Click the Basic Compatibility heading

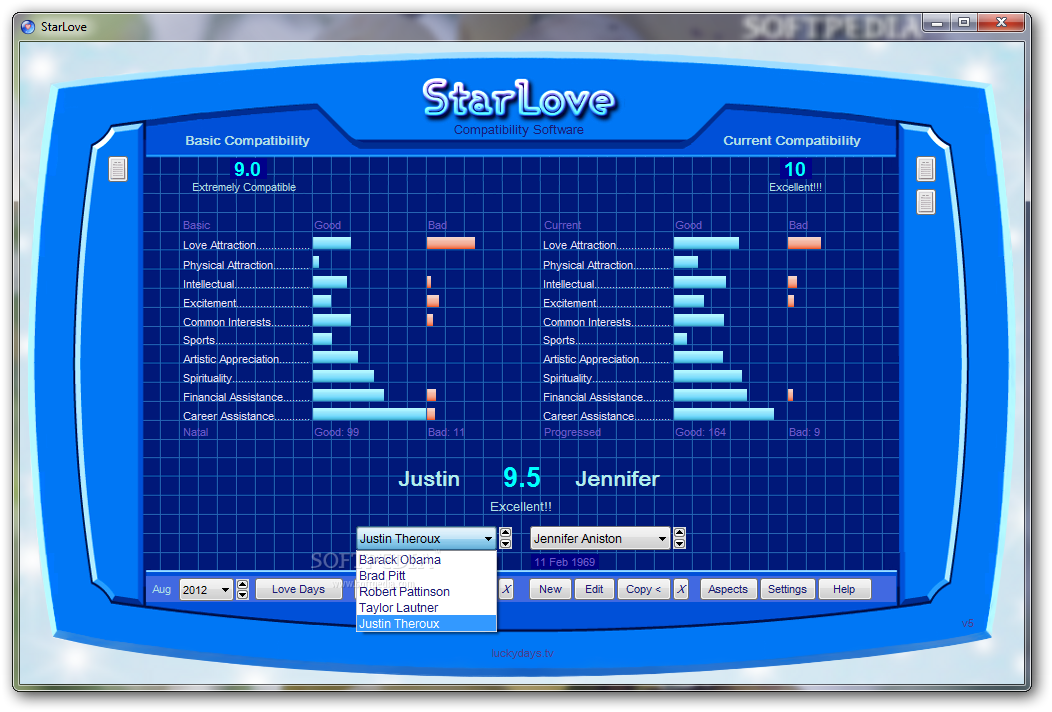coord(248,141)
